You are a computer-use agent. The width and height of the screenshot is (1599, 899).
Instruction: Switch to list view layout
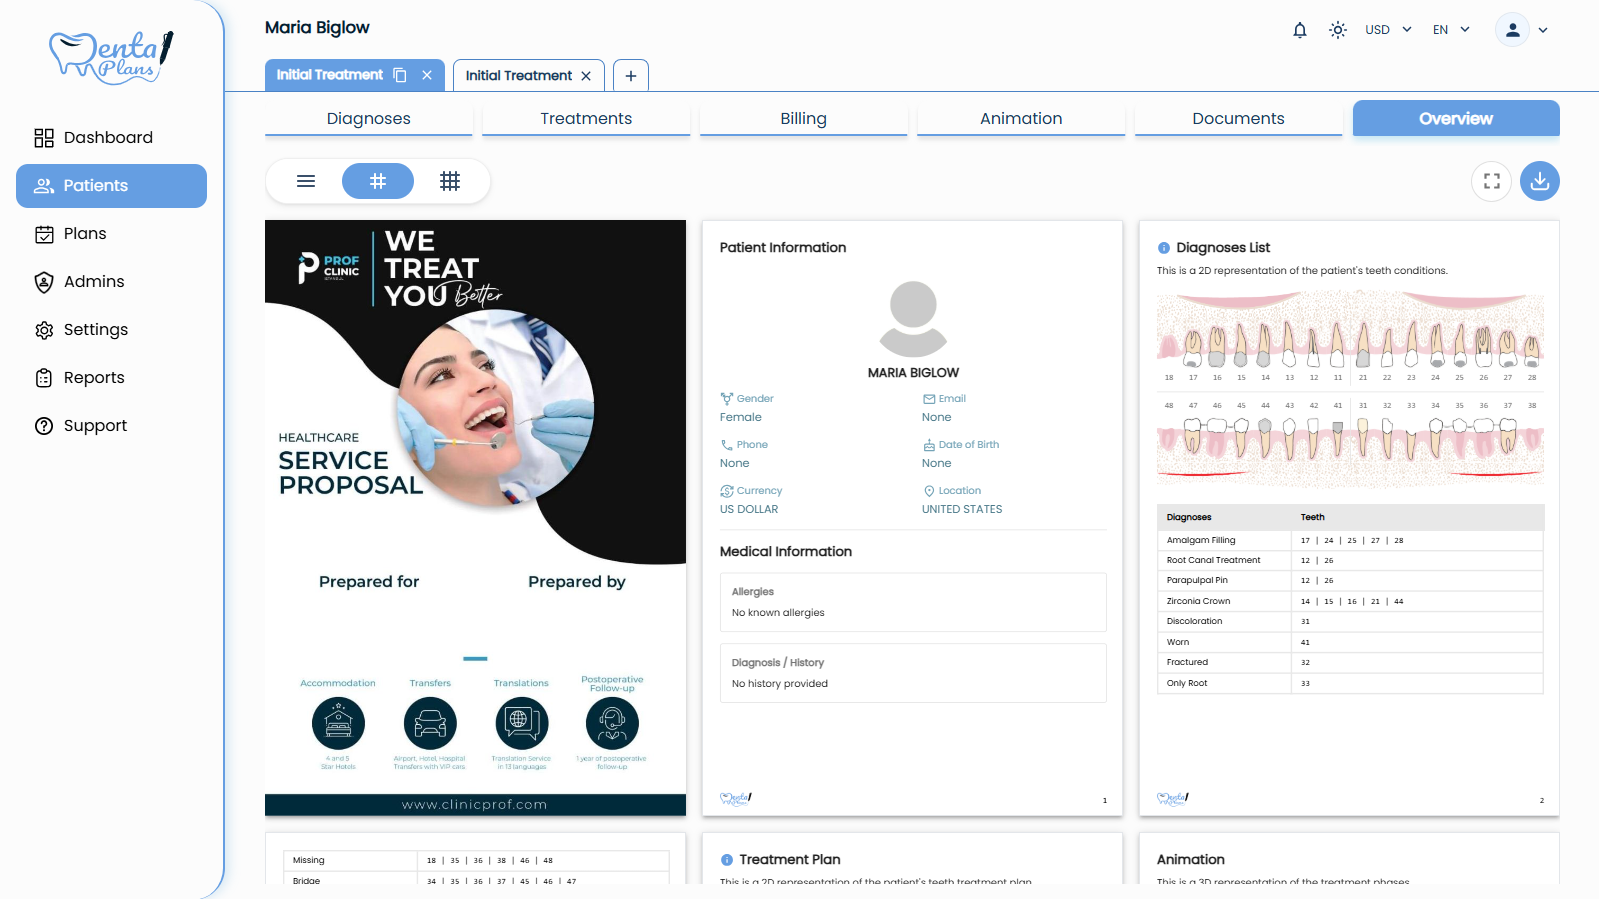click(x=306, y=181)
